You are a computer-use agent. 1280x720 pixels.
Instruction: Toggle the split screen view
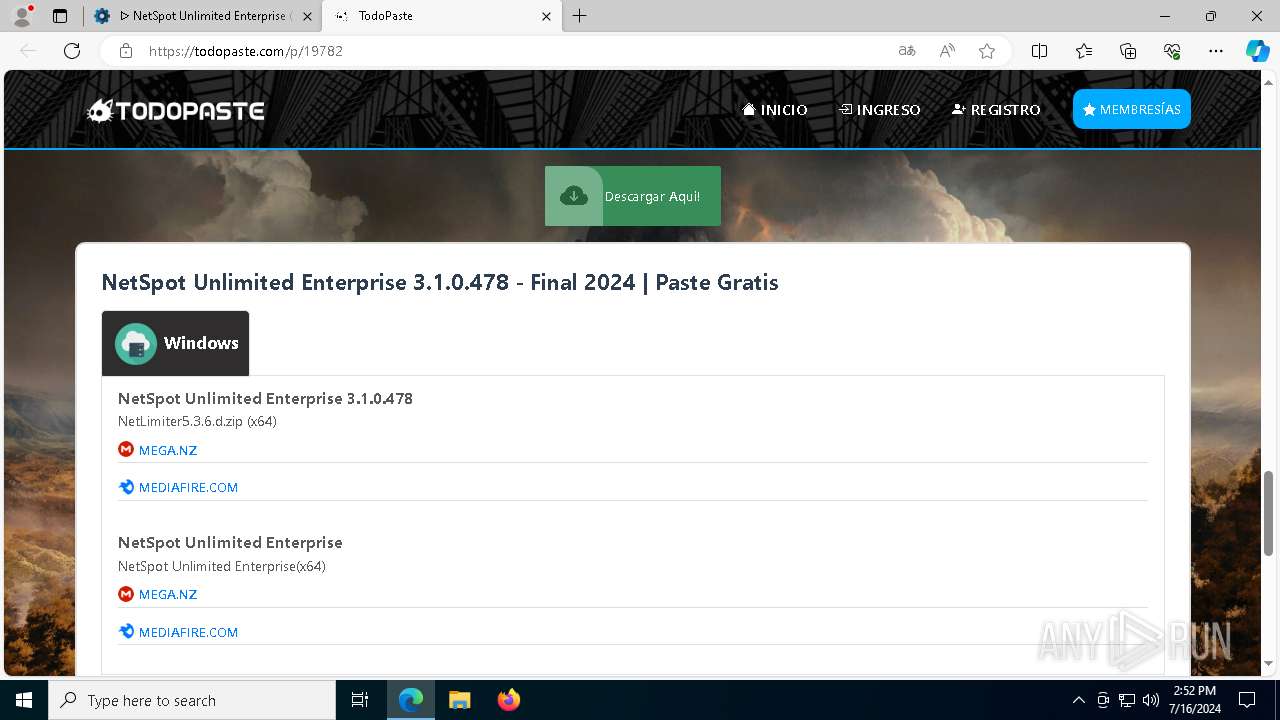[x=1039, y=51]
